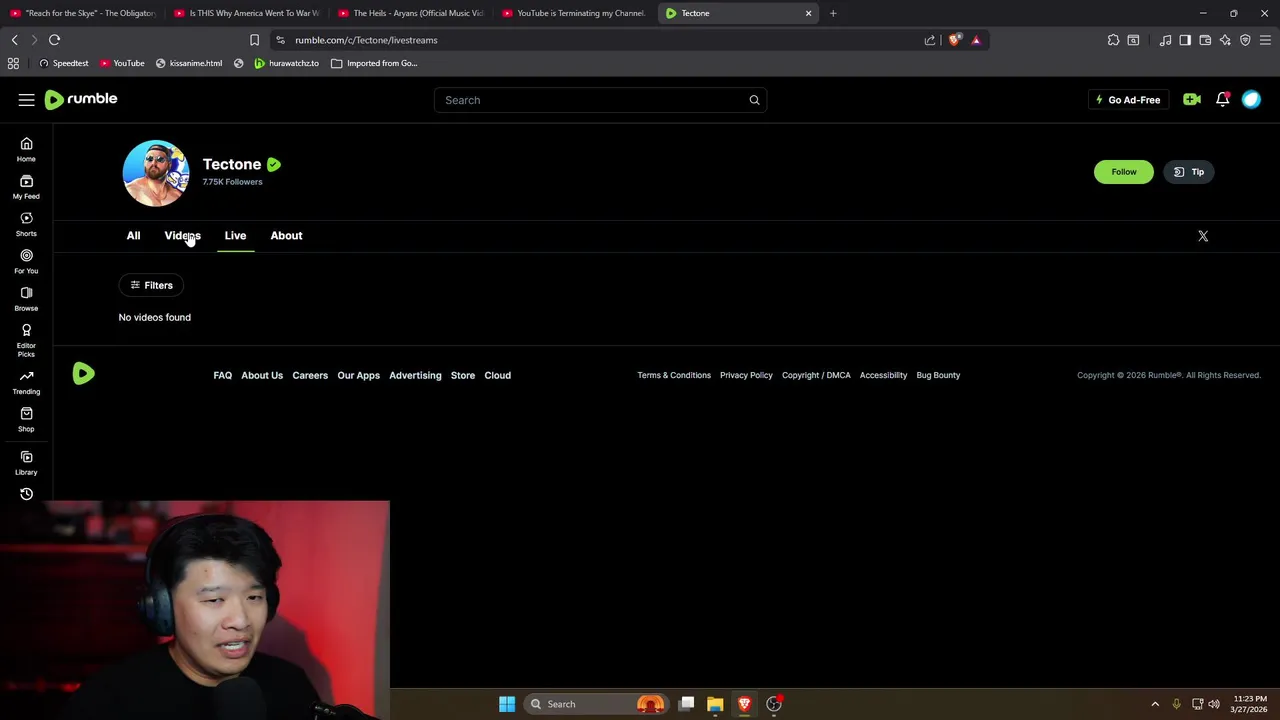Open Library in the sidebar
1280x720 pixels.
click(x=26, y=463)
